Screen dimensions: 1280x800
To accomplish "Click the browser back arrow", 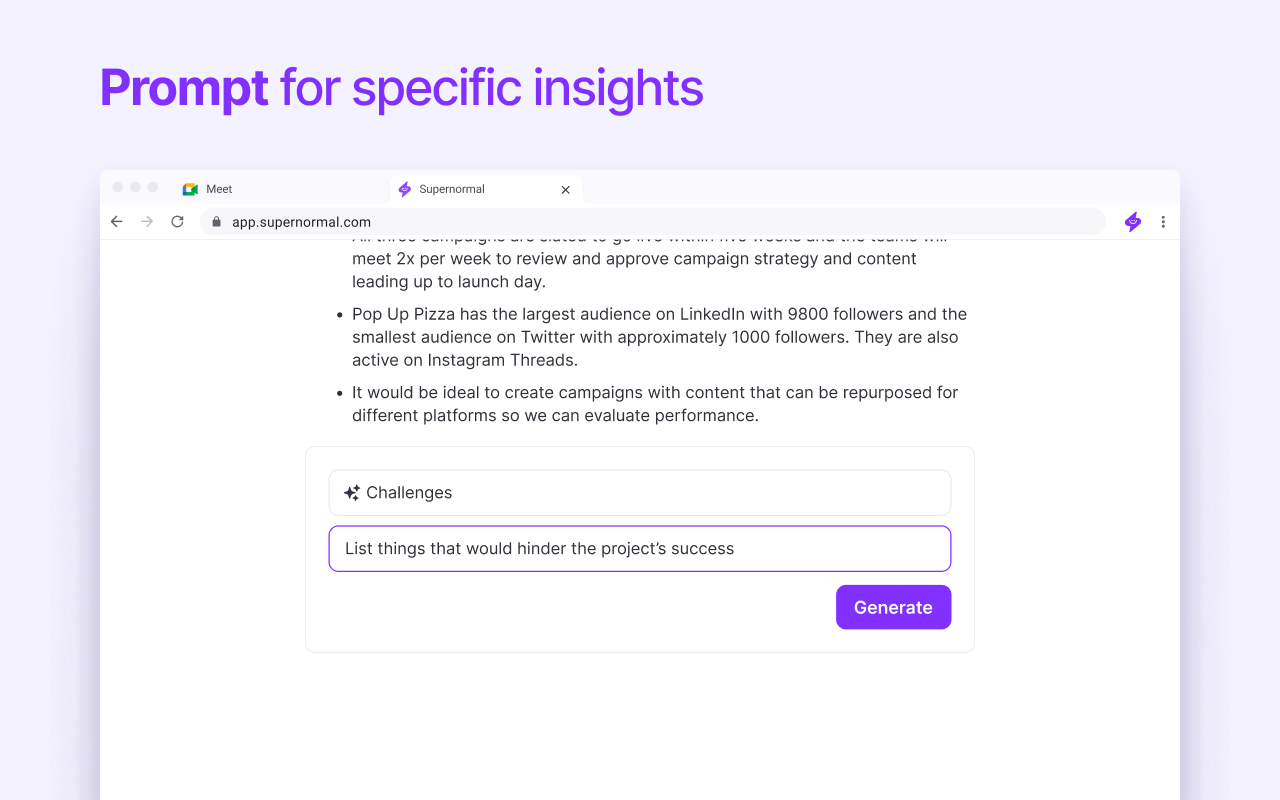I will coord(117,222).
